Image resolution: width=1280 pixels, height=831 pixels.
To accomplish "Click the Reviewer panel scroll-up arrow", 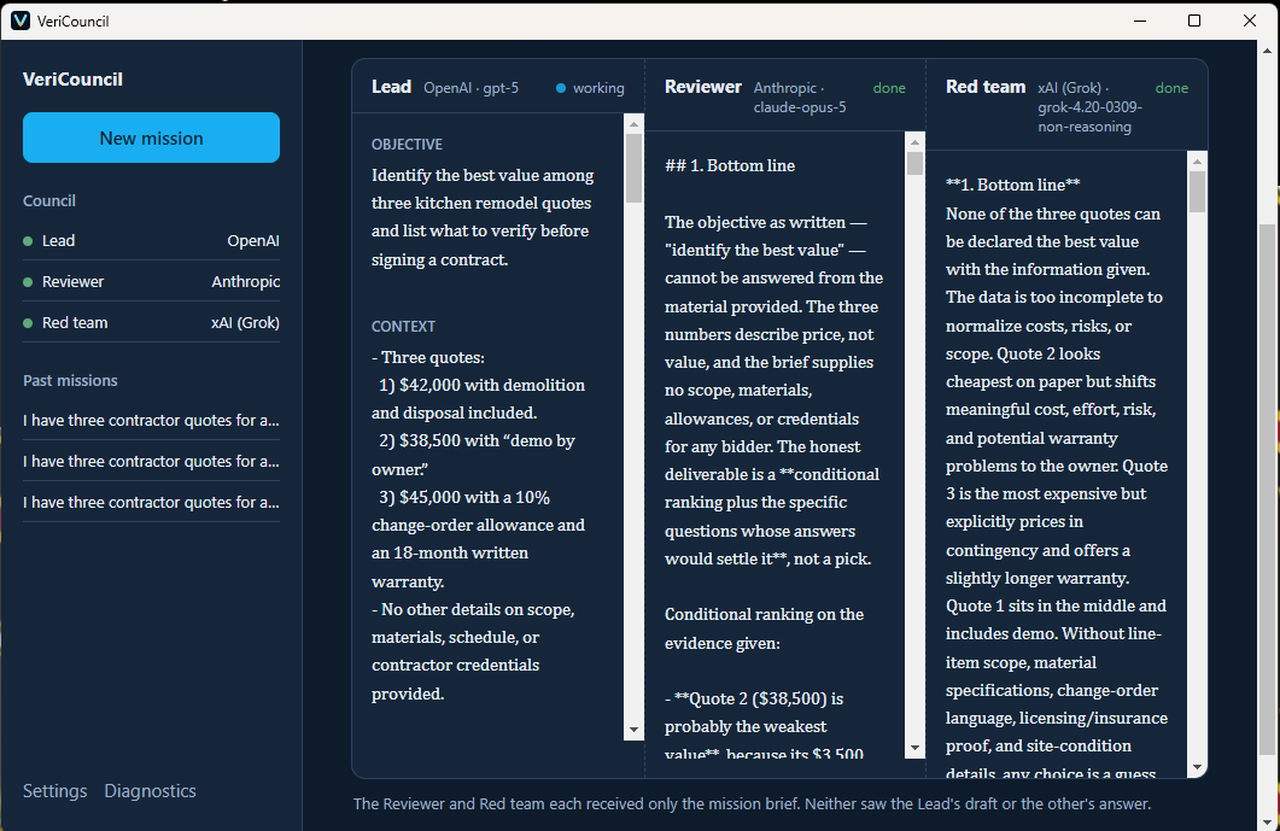I will pyautogui.click(x=915, y=142).
